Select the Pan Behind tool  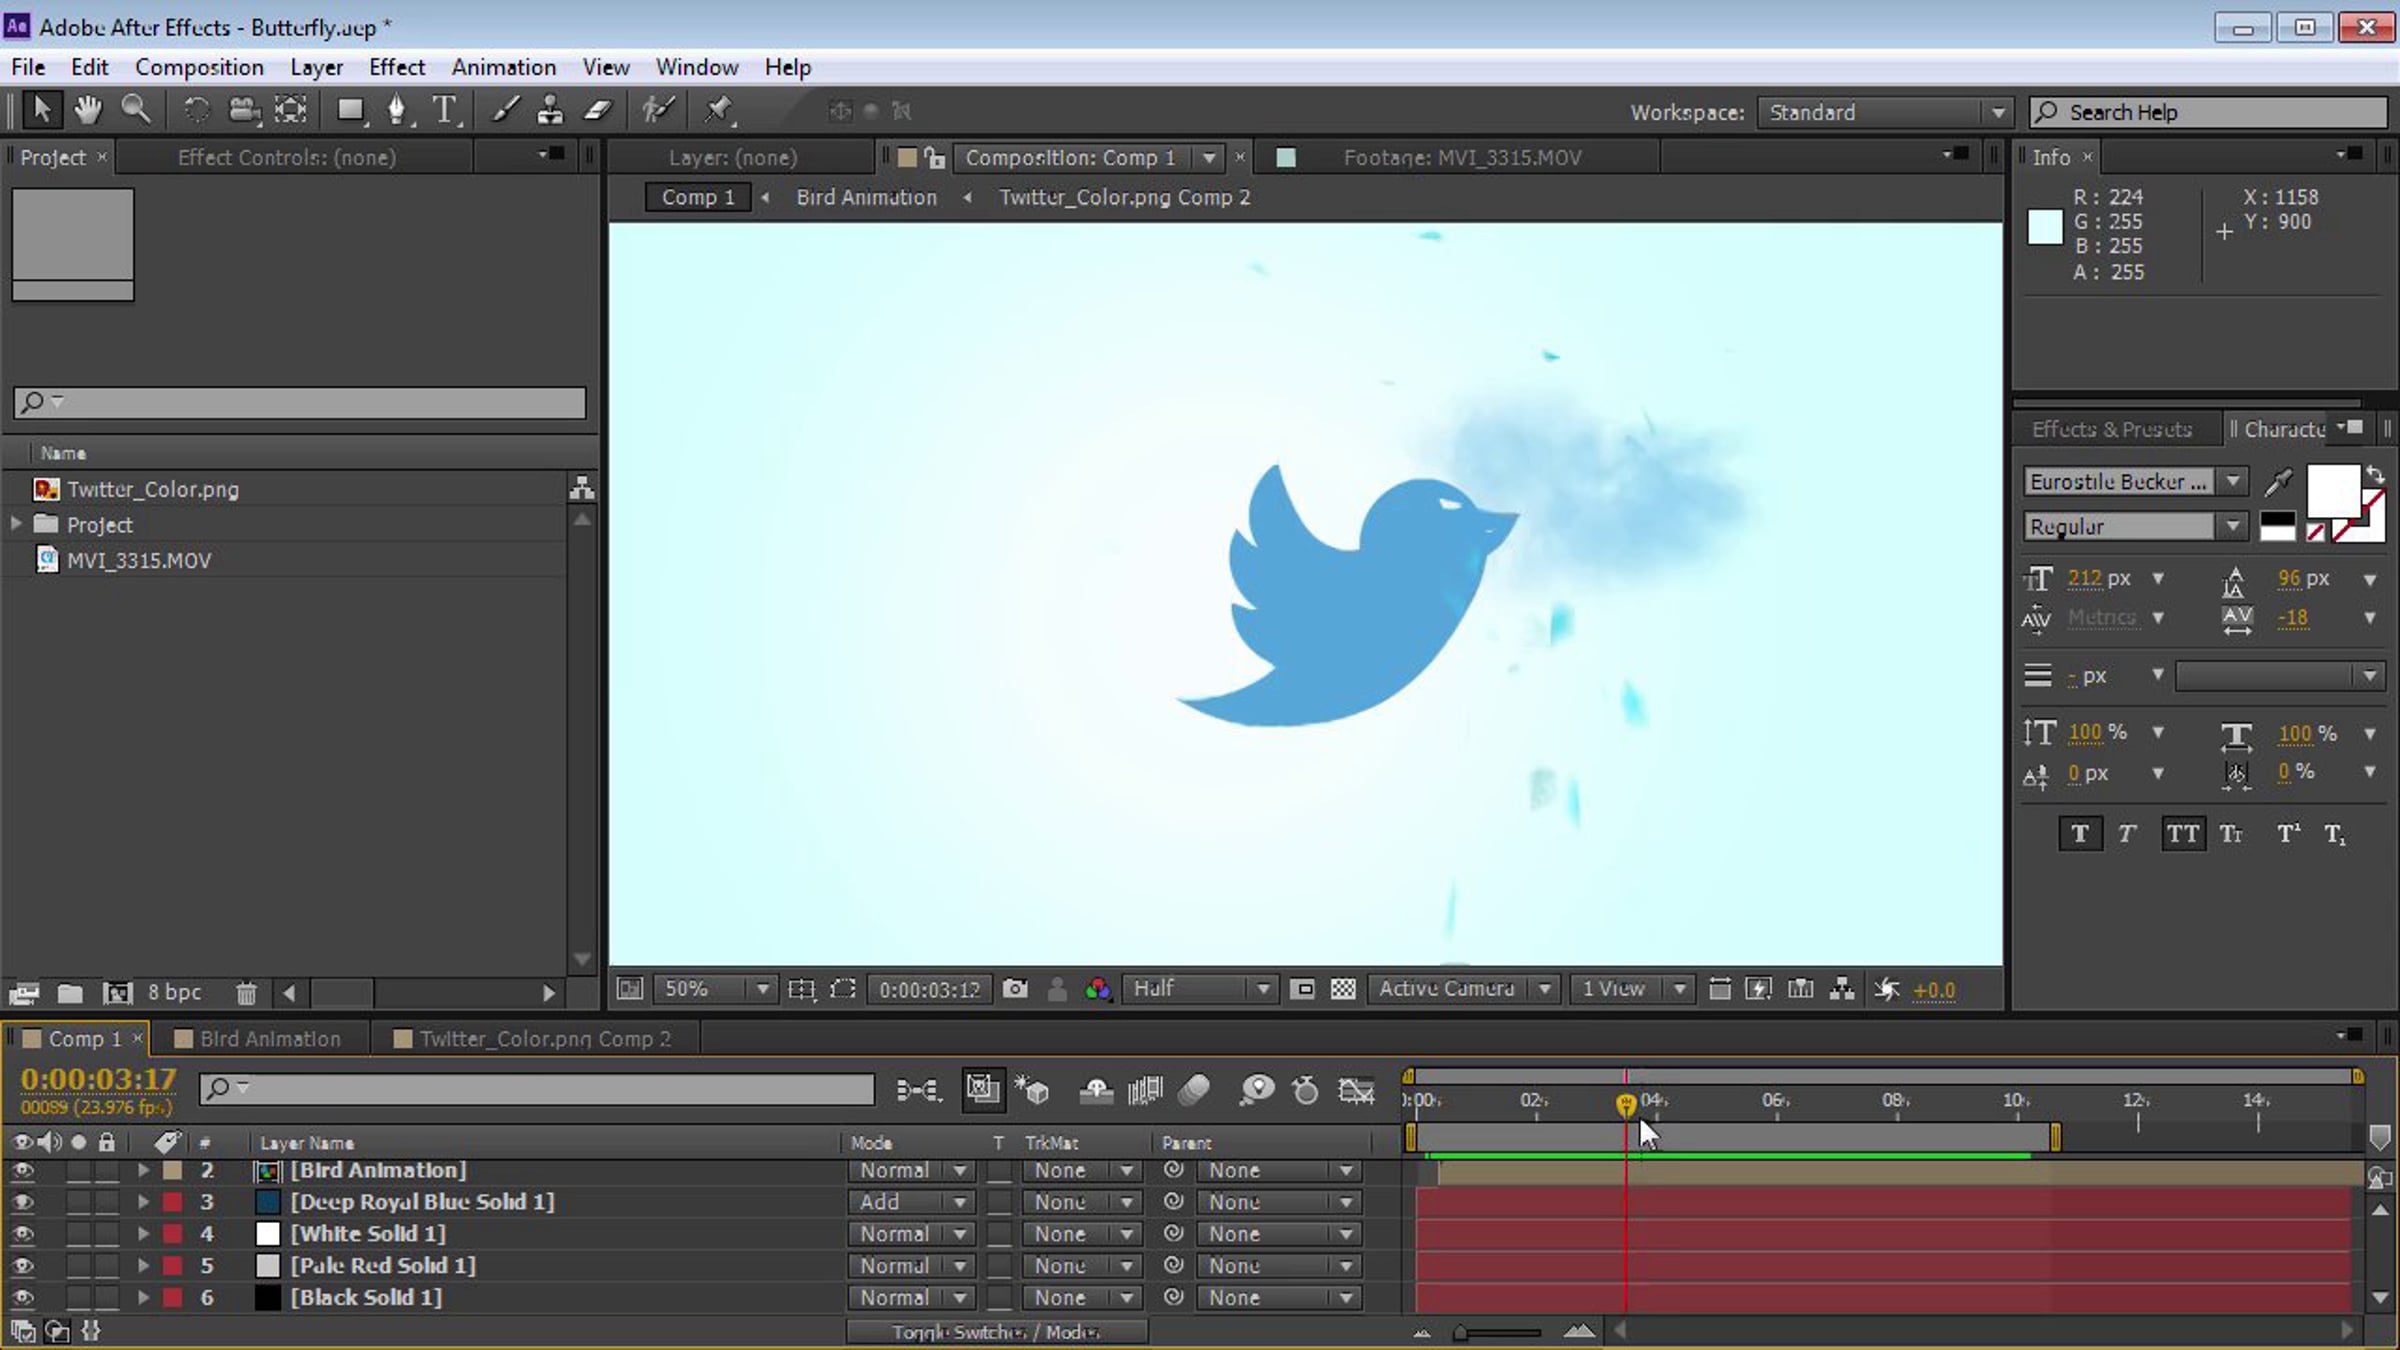tap(291, 110)
